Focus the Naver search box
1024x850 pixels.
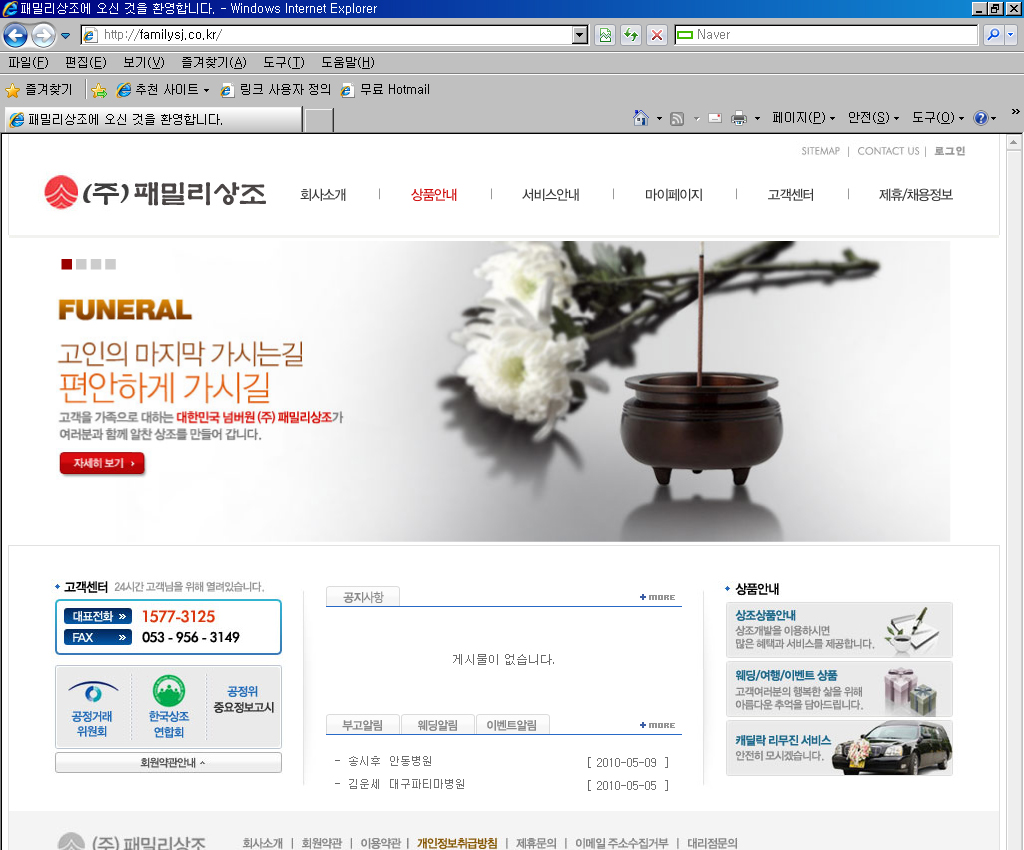point(826,35)
